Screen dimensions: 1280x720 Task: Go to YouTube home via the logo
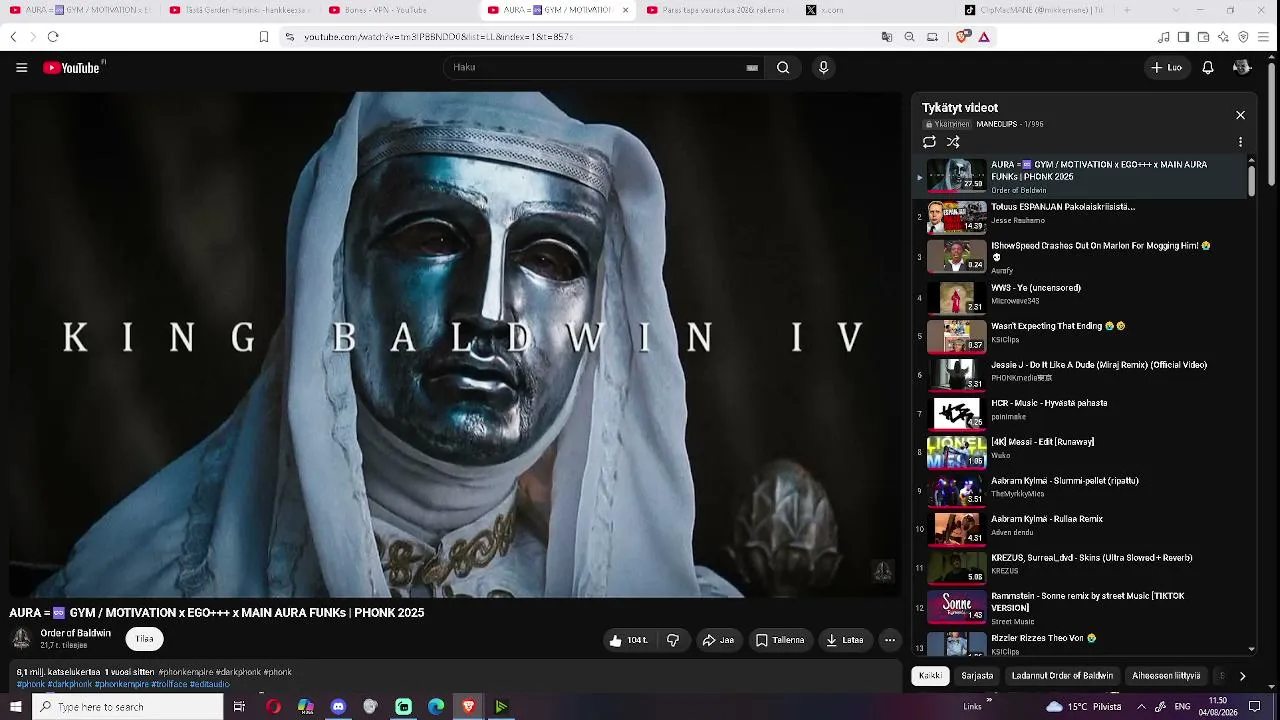pos(73,68)
